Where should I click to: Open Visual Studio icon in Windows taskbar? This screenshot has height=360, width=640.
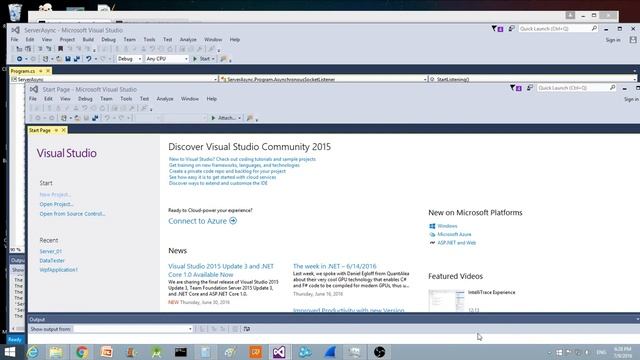click(279, 352)
